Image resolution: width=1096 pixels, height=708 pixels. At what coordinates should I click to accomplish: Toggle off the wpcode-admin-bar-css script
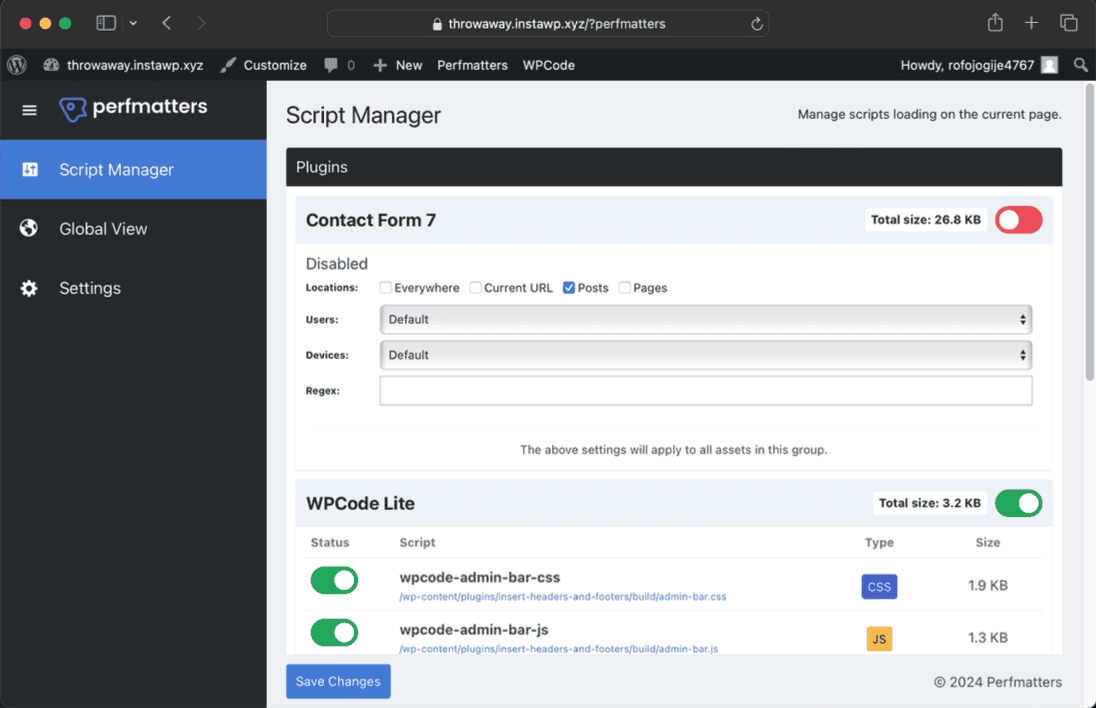pyautogui.click(x=333, y=580)
